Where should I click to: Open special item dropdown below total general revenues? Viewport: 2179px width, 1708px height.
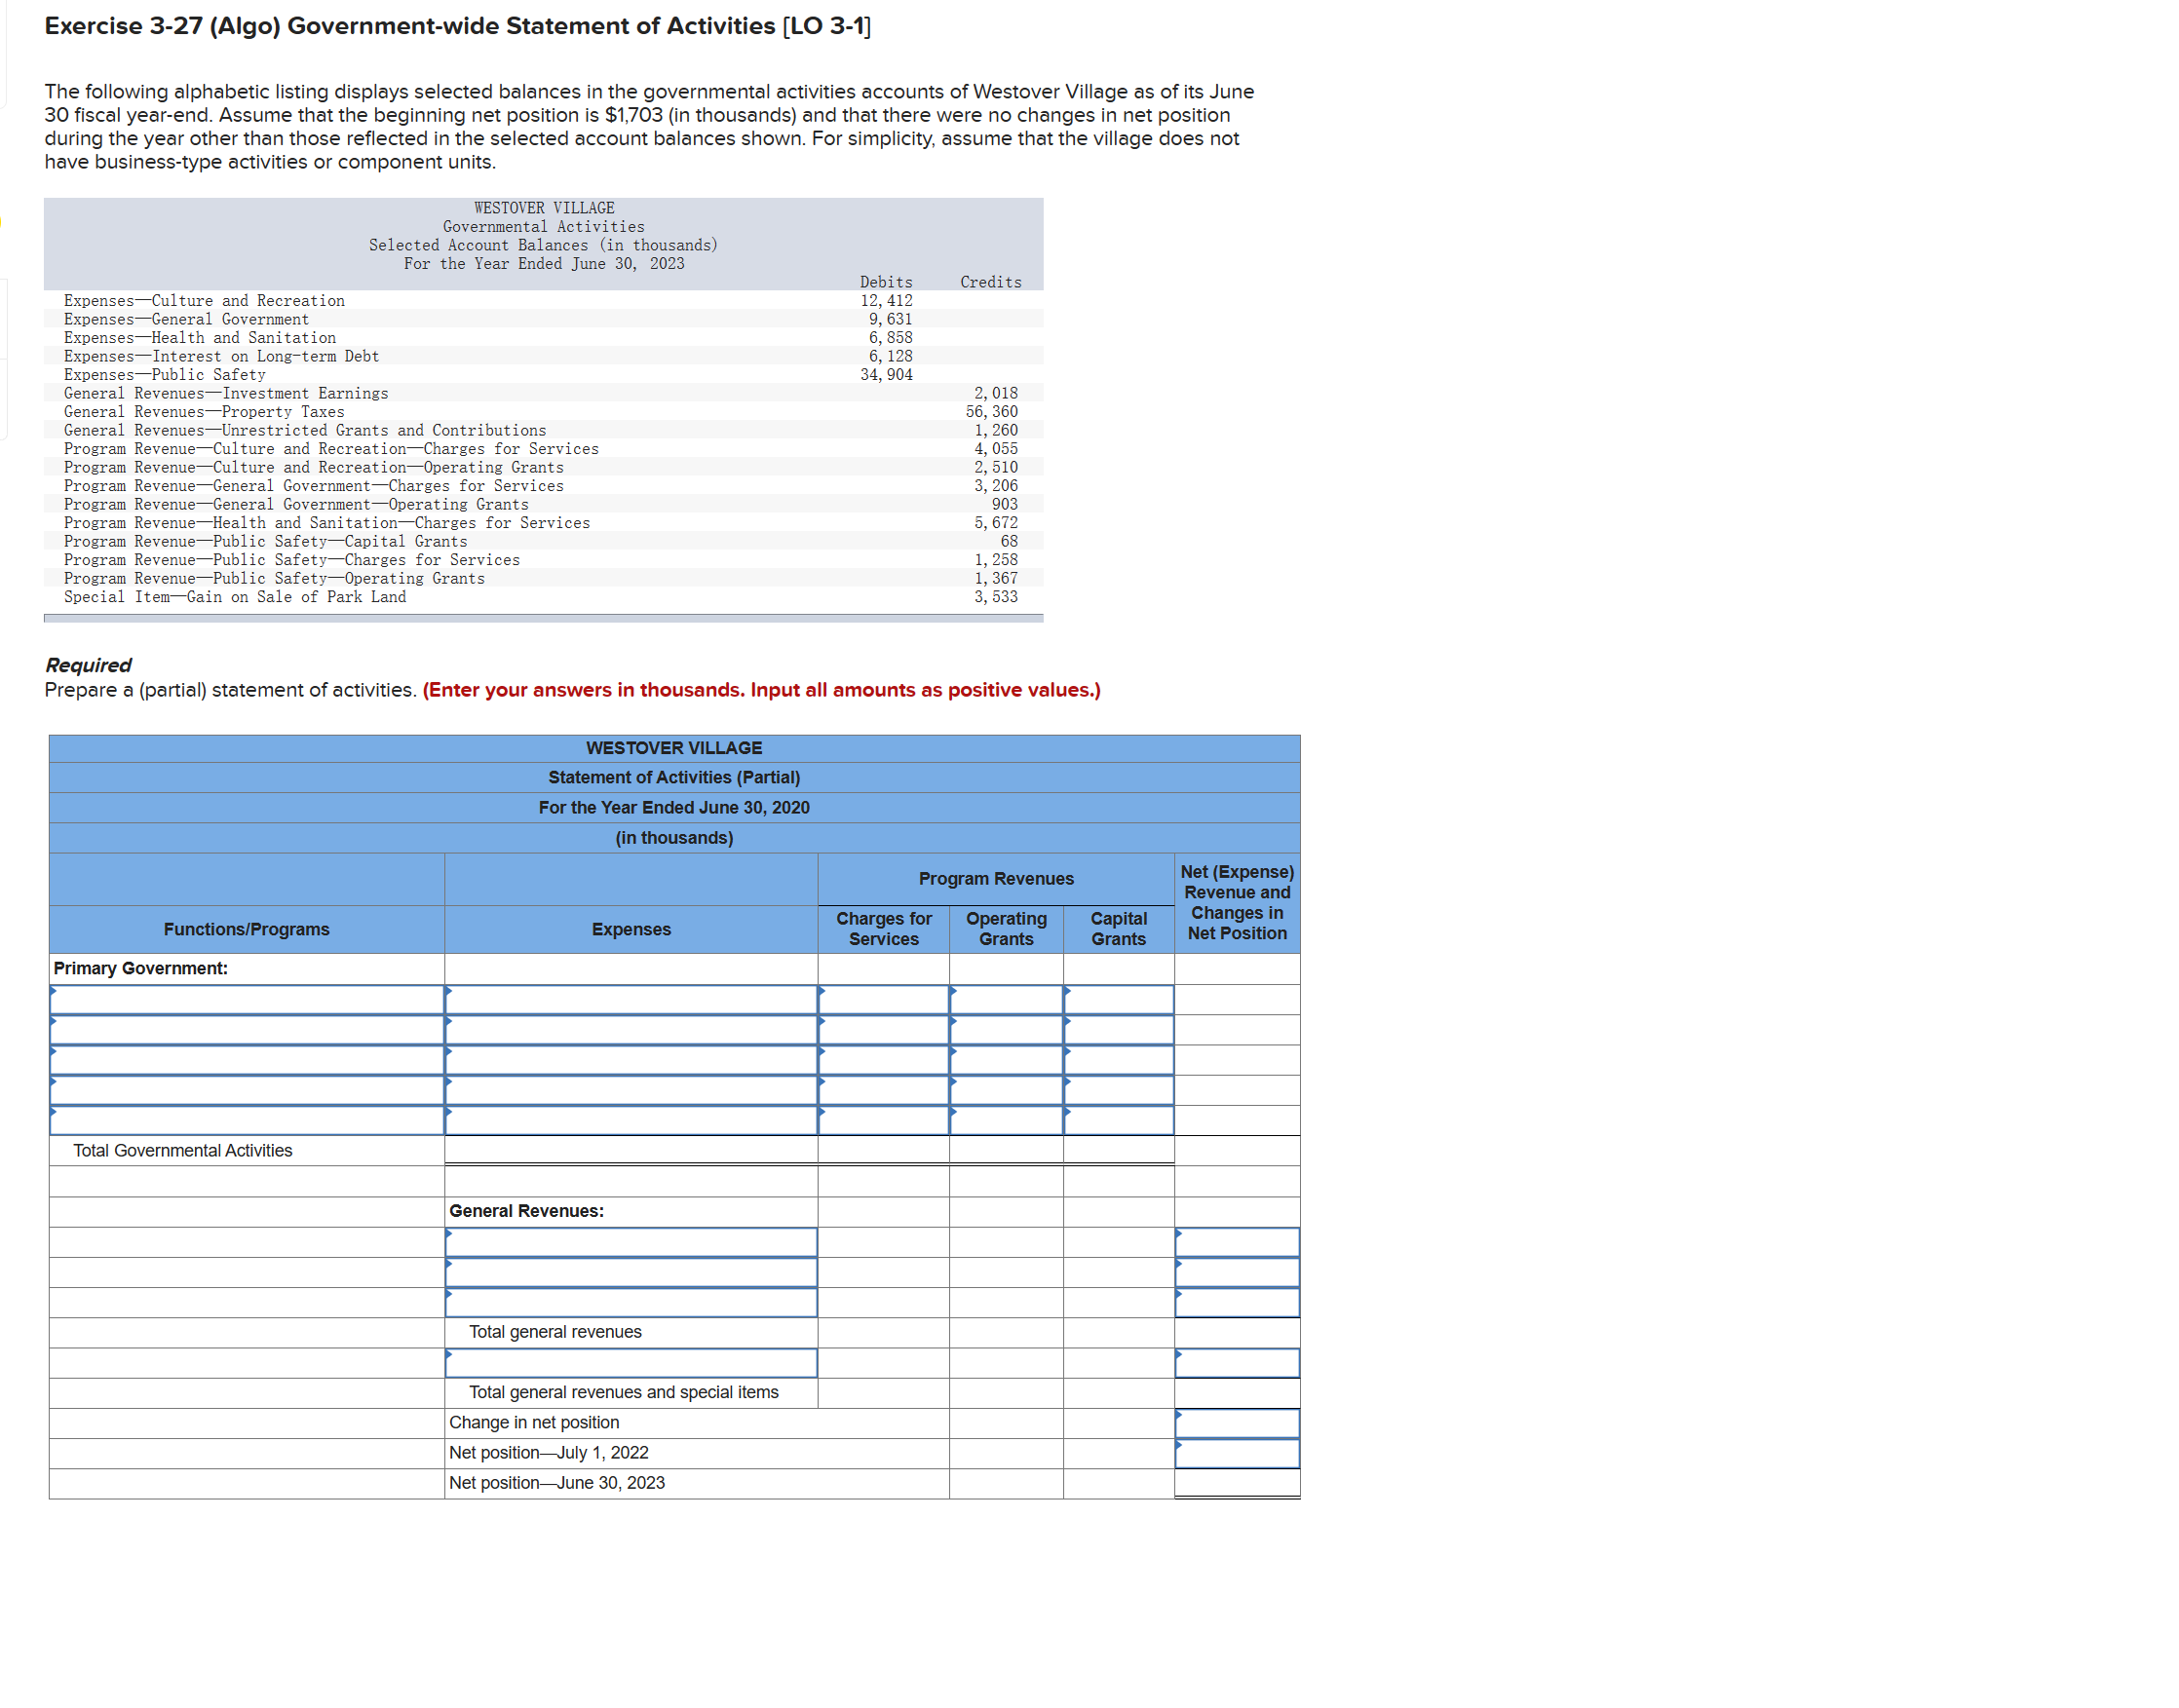point(631,1363)
